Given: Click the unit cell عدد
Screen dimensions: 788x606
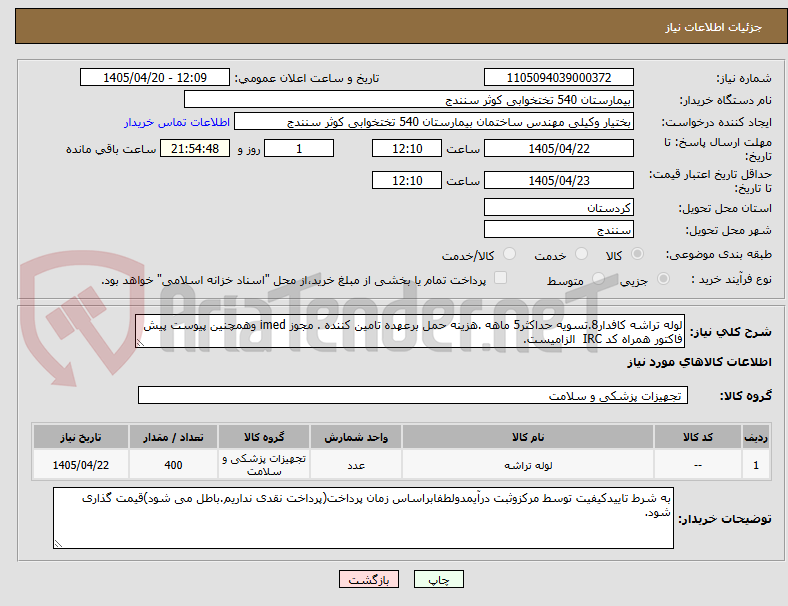Looking at the screenshot, I should [x=356, y=465].
